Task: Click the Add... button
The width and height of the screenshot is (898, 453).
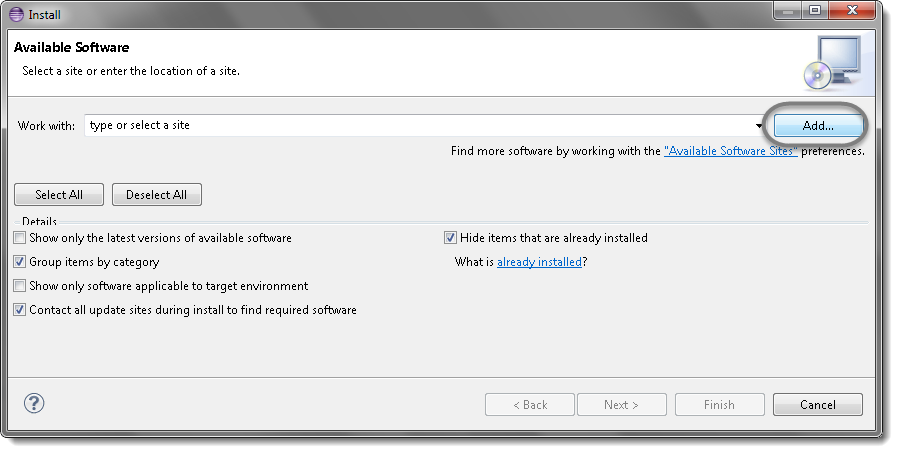Action: click(x=817, y=126)
